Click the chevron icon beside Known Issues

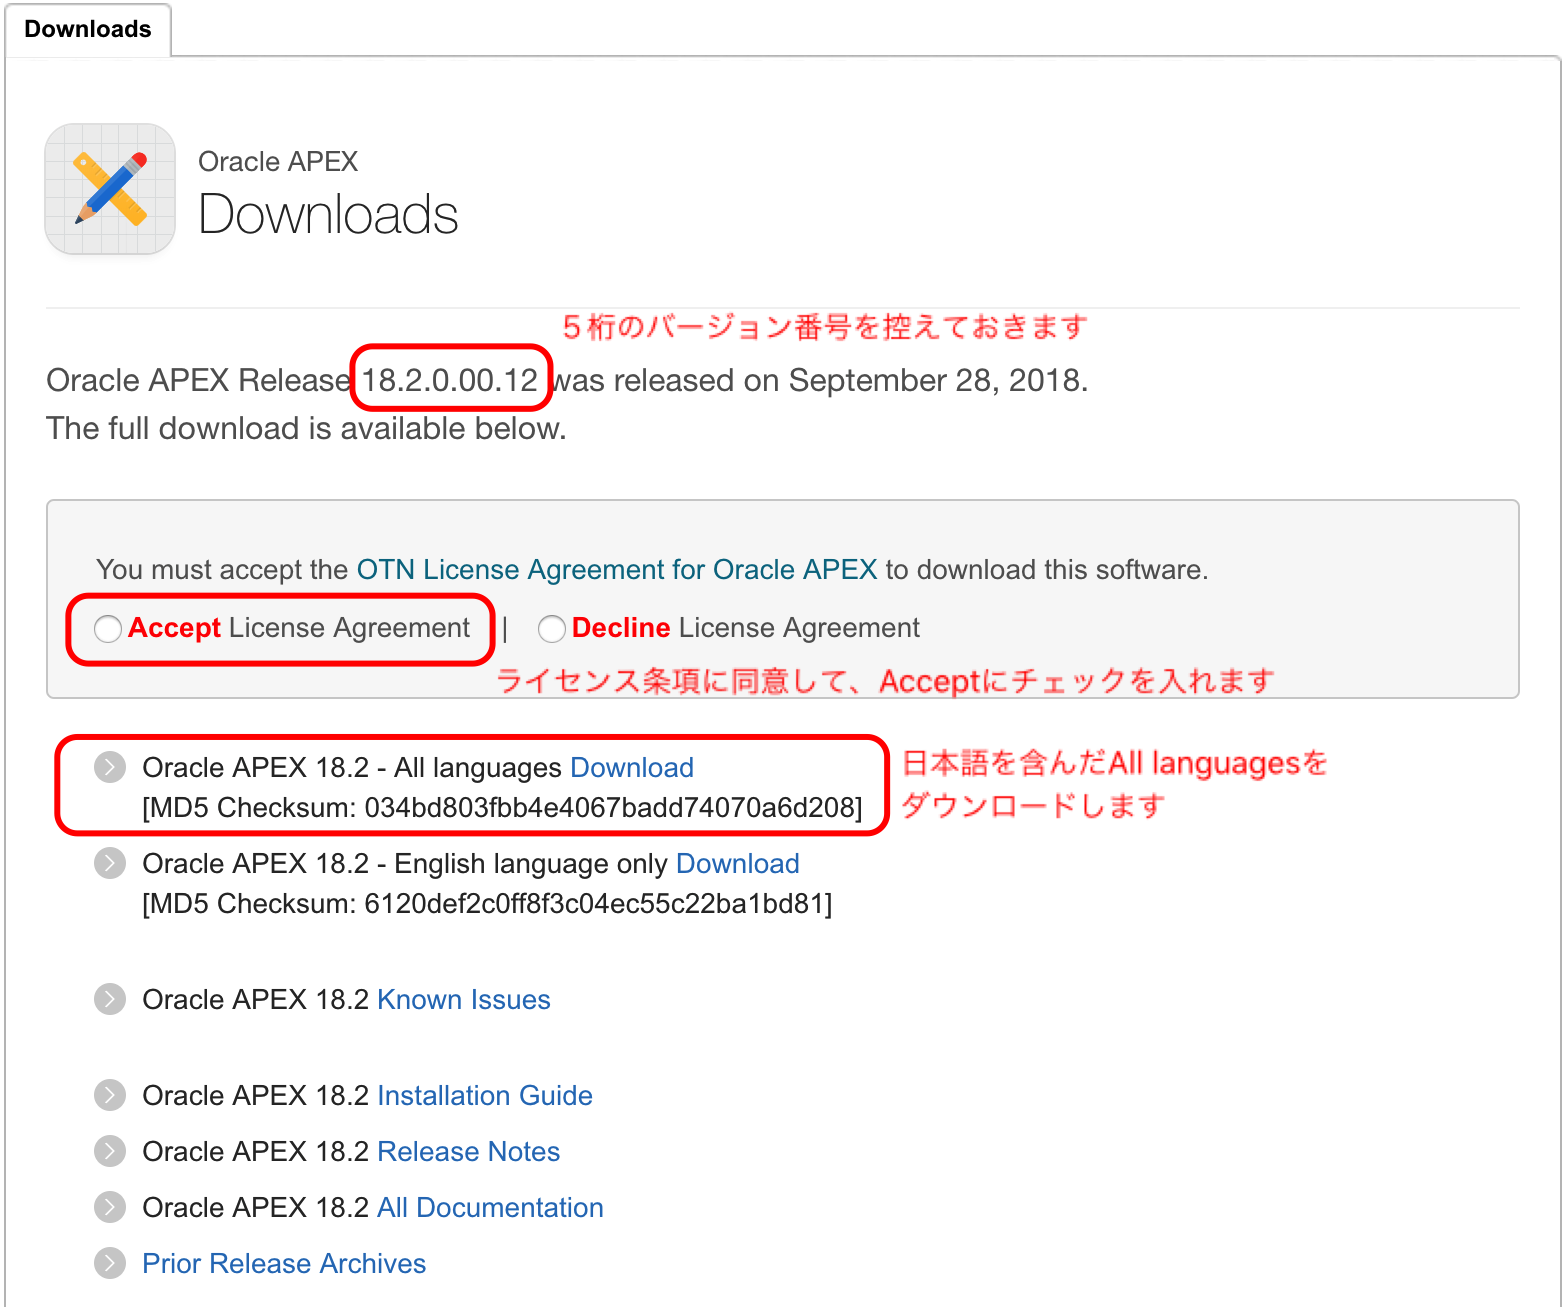(x=110, y=999)
